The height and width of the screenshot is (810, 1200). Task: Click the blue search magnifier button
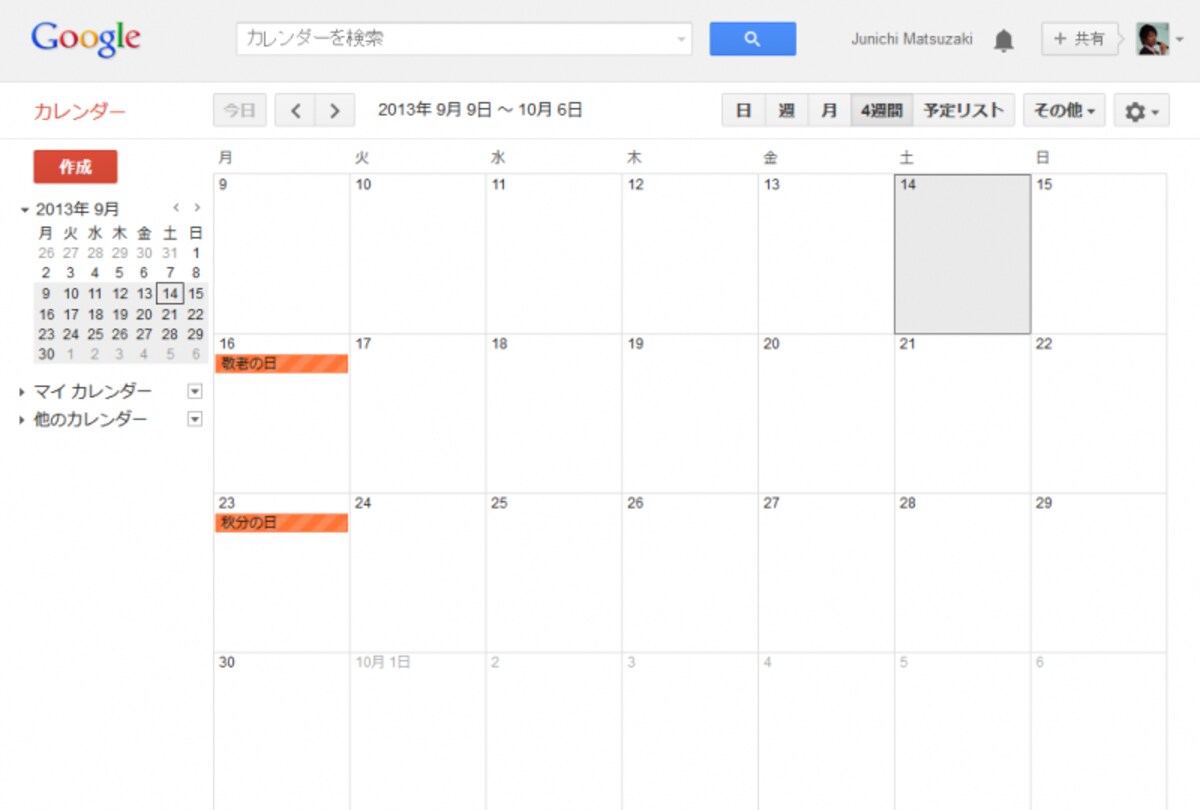(x=753, y=39)
